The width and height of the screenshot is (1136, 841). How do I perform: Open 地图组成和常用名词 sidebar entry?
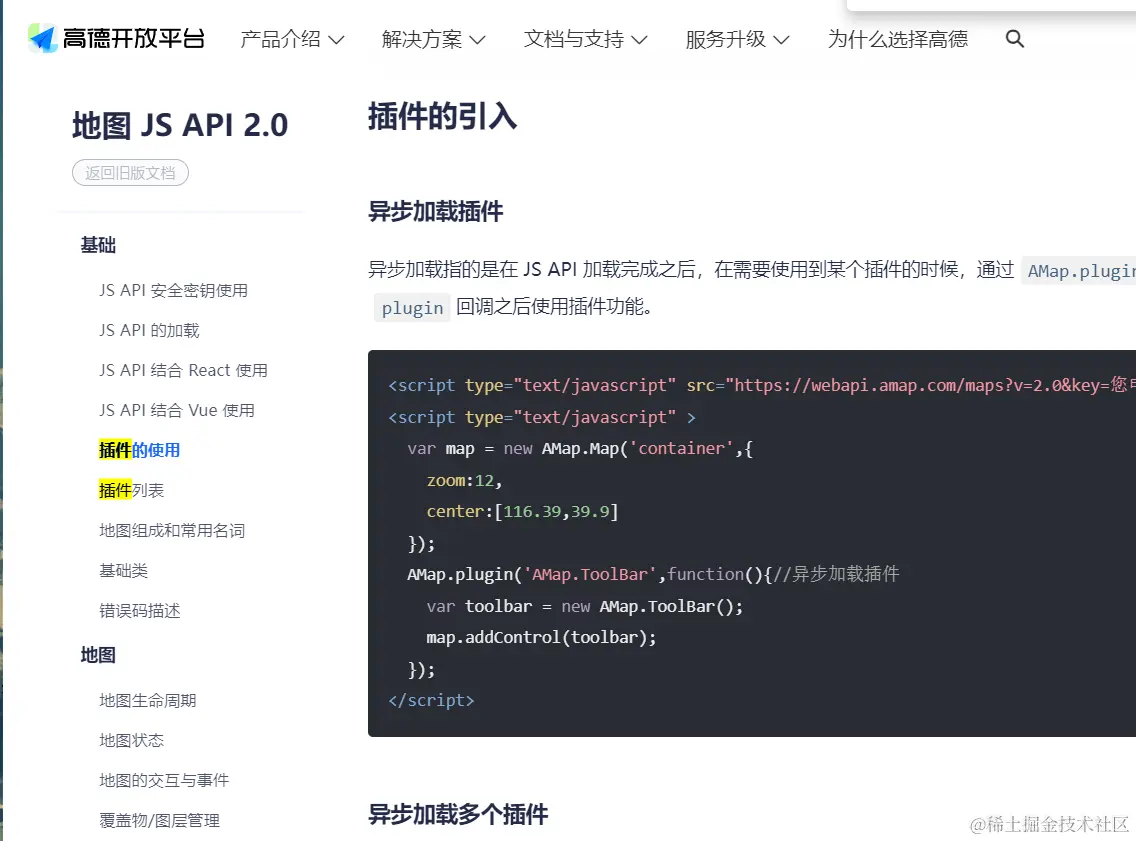(172, 530)
